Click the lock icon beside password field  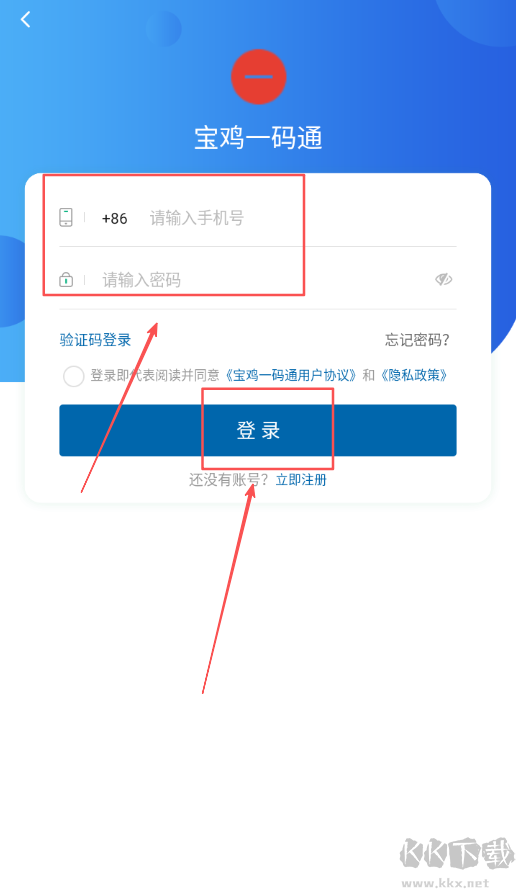point(66,280)
